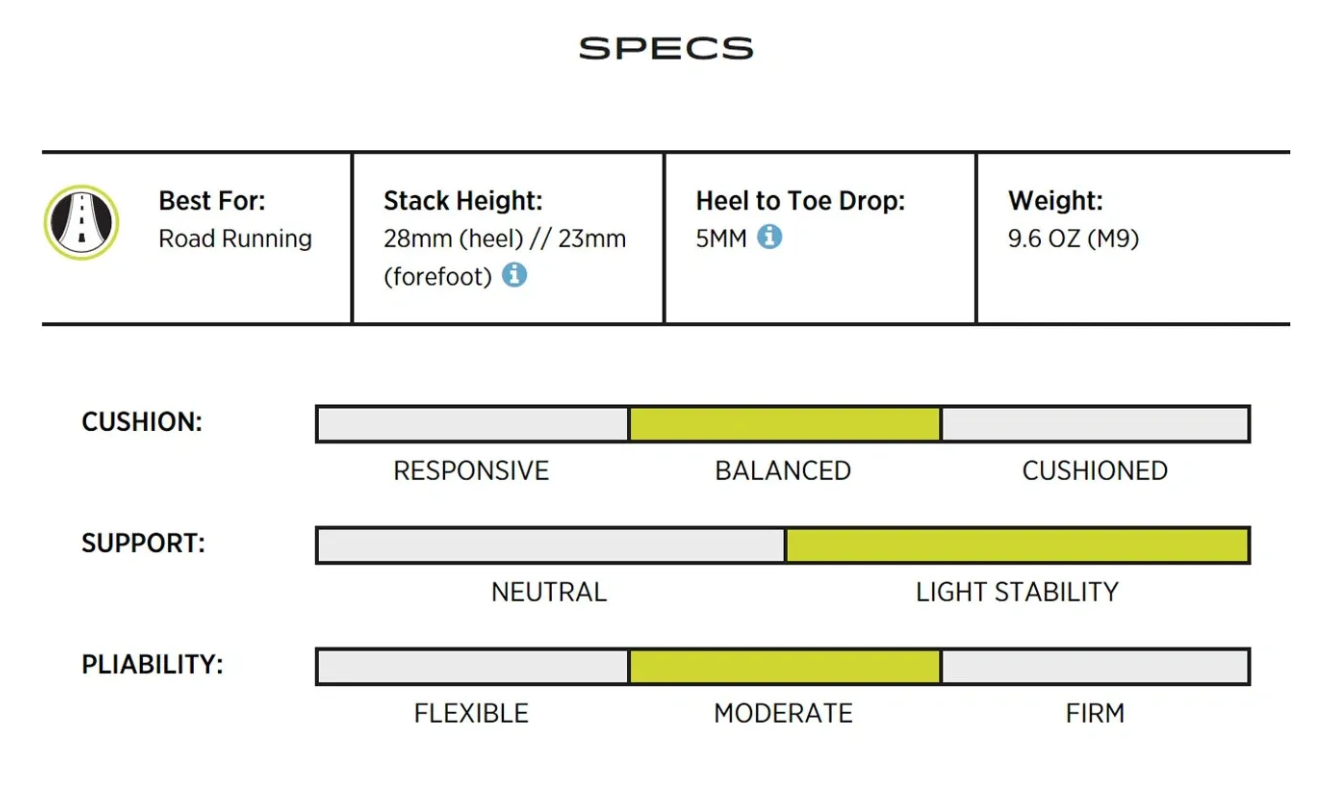Screen dimensions: 1332x796
Task: Click the SPECS heading
Action: pyautogui.click(x=666, y=48)
